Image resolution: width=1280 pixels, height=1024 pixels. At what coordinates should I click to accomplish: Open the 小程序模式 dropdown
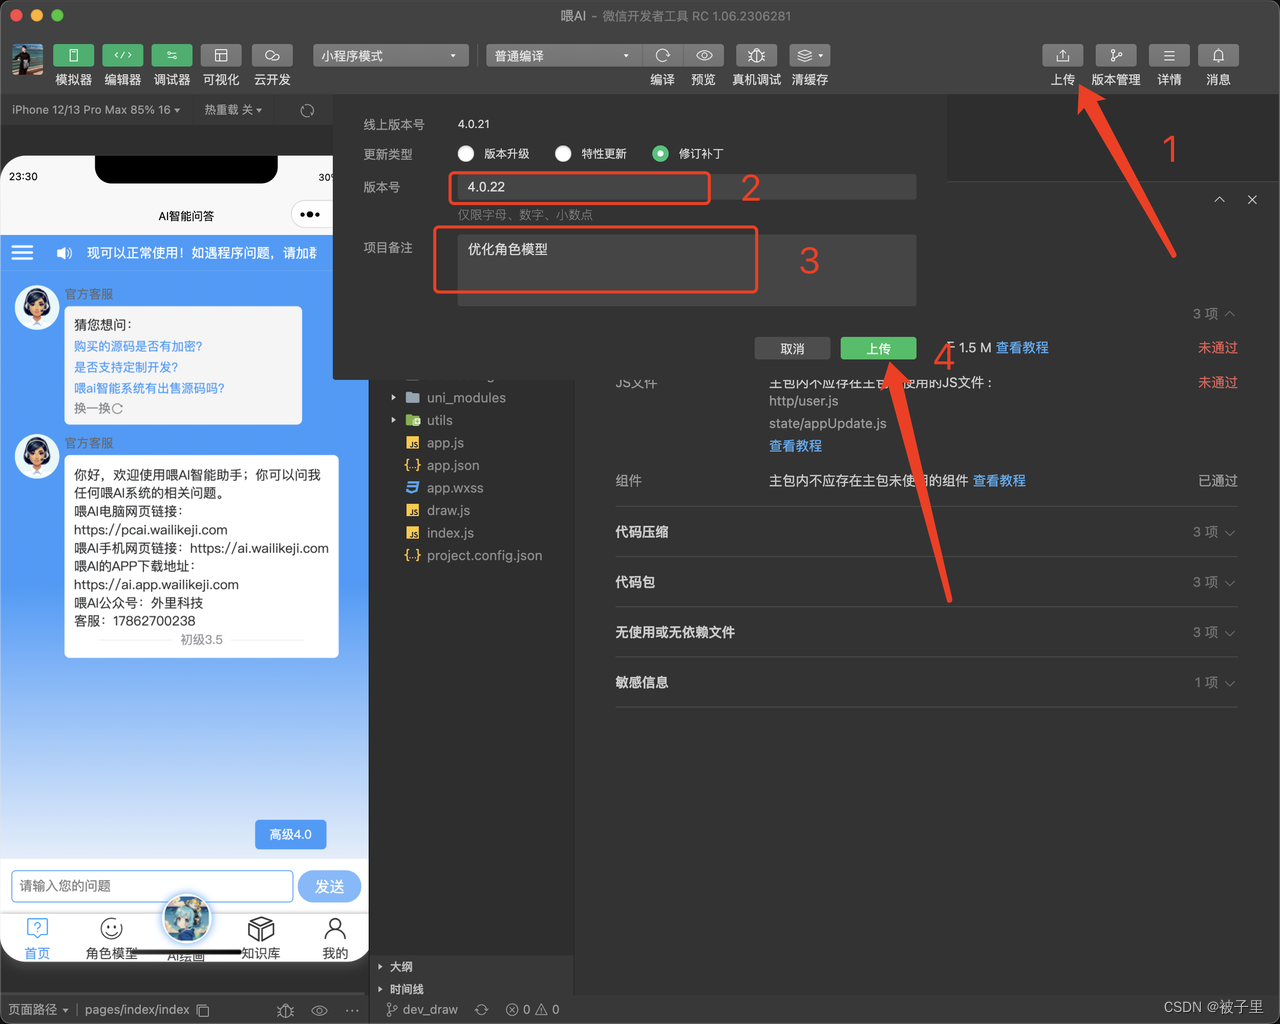(391, 56)
